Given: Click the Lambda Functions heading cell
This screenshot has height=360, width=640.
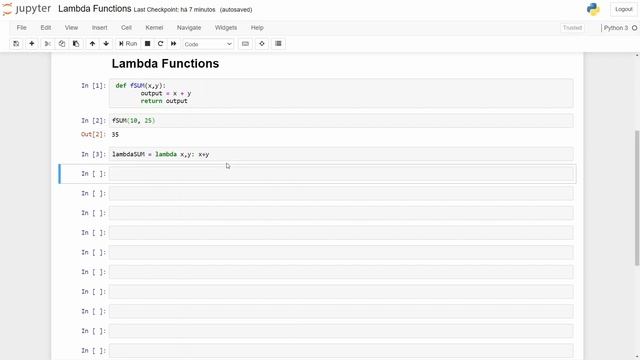Looking at the screenshot, I should [x=165, y=64].
